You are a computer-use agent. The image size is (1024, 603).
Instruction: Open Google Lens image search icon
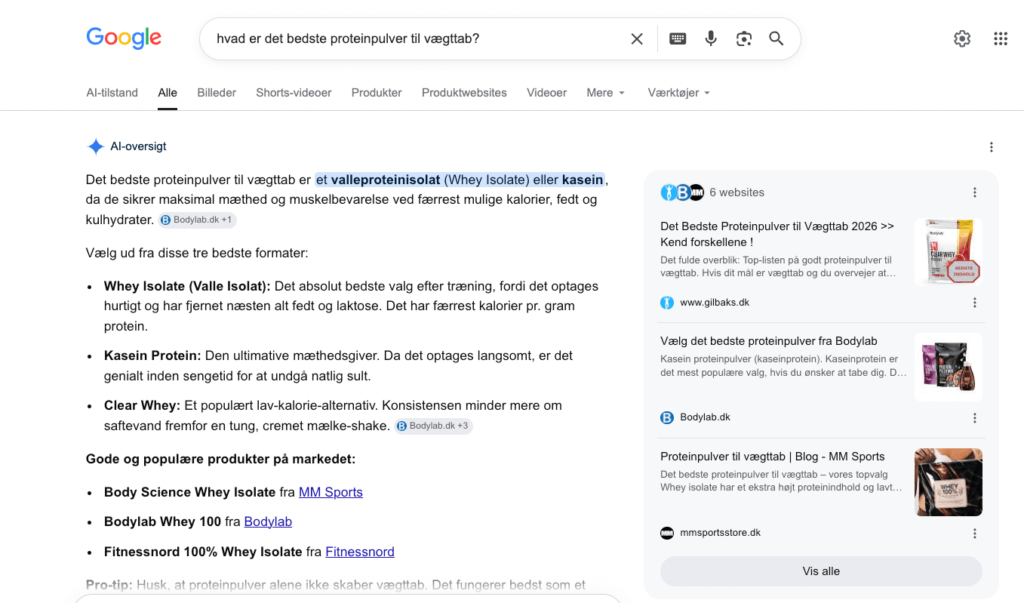pyautogui.click(x=743, y=39)
